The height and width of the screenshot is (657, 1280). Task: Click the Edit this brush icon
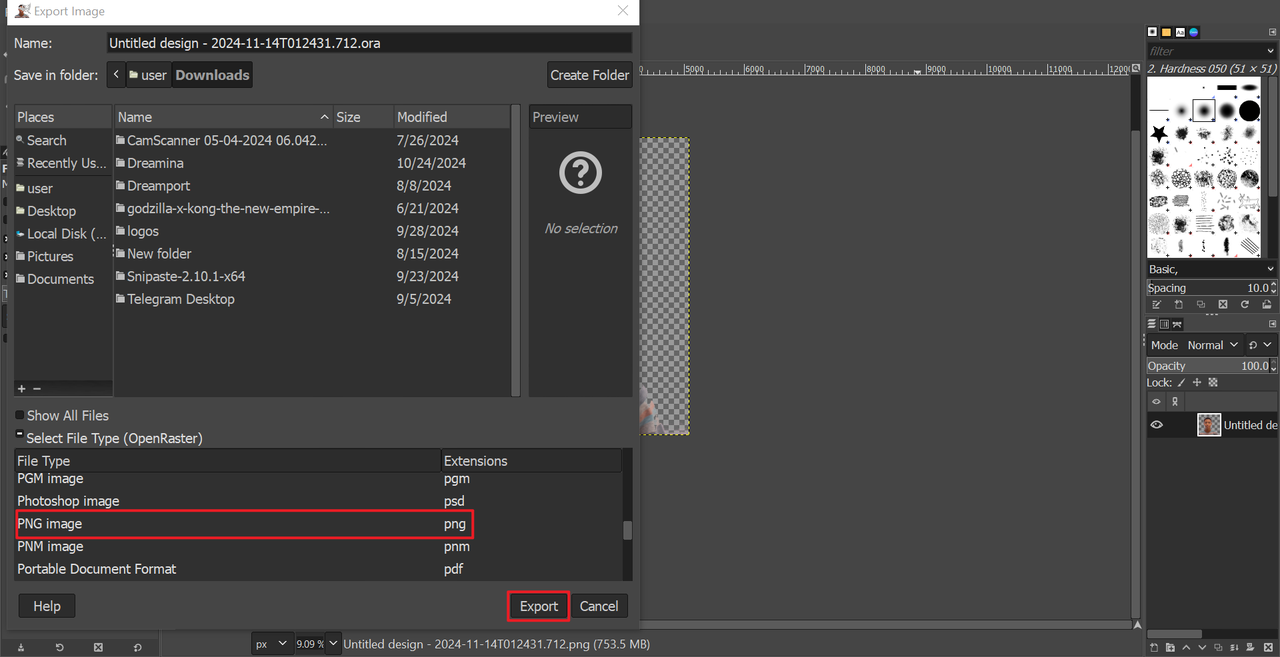[x=1157, y=304]
